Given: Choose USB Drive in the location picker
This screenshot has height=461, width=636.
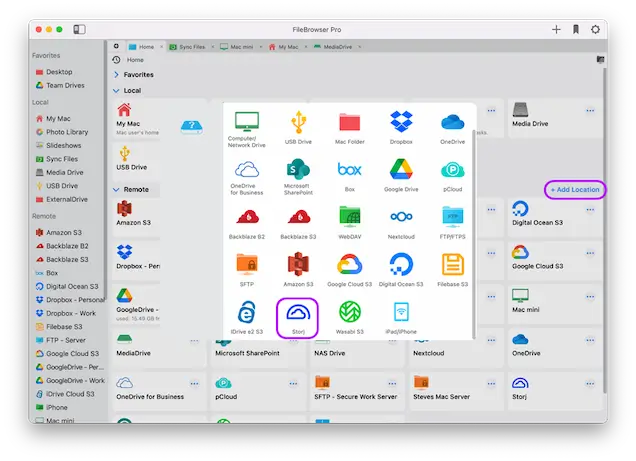Looking at the screenshot, I should tap(298, 127).
